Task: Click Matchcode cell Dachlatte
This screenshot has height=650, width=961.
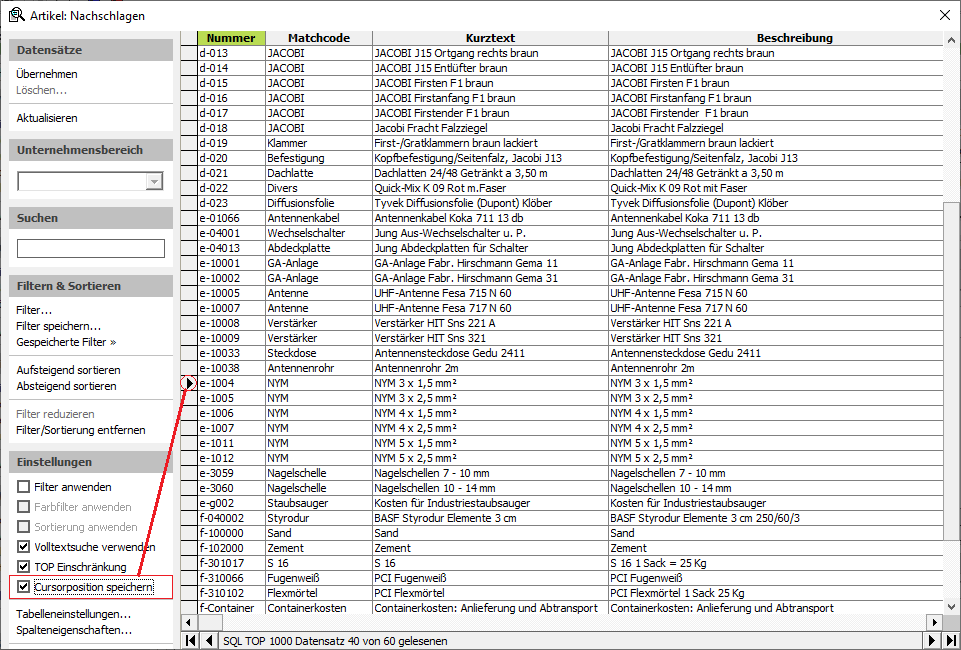Action: 319,173
